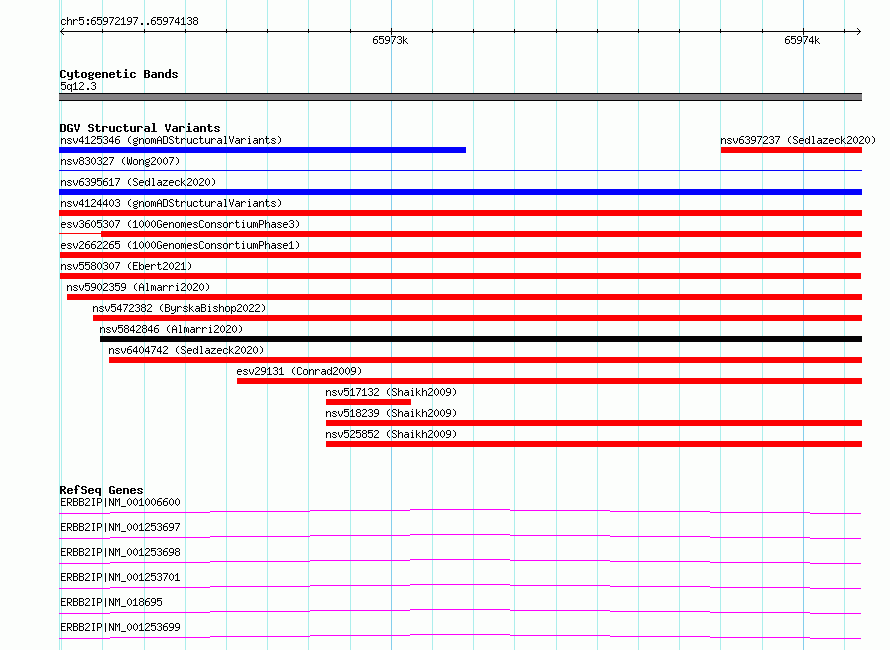Click the DGV Structural Variants track title
The height and width of the screenshot is (650, 890).
point(140,128)
